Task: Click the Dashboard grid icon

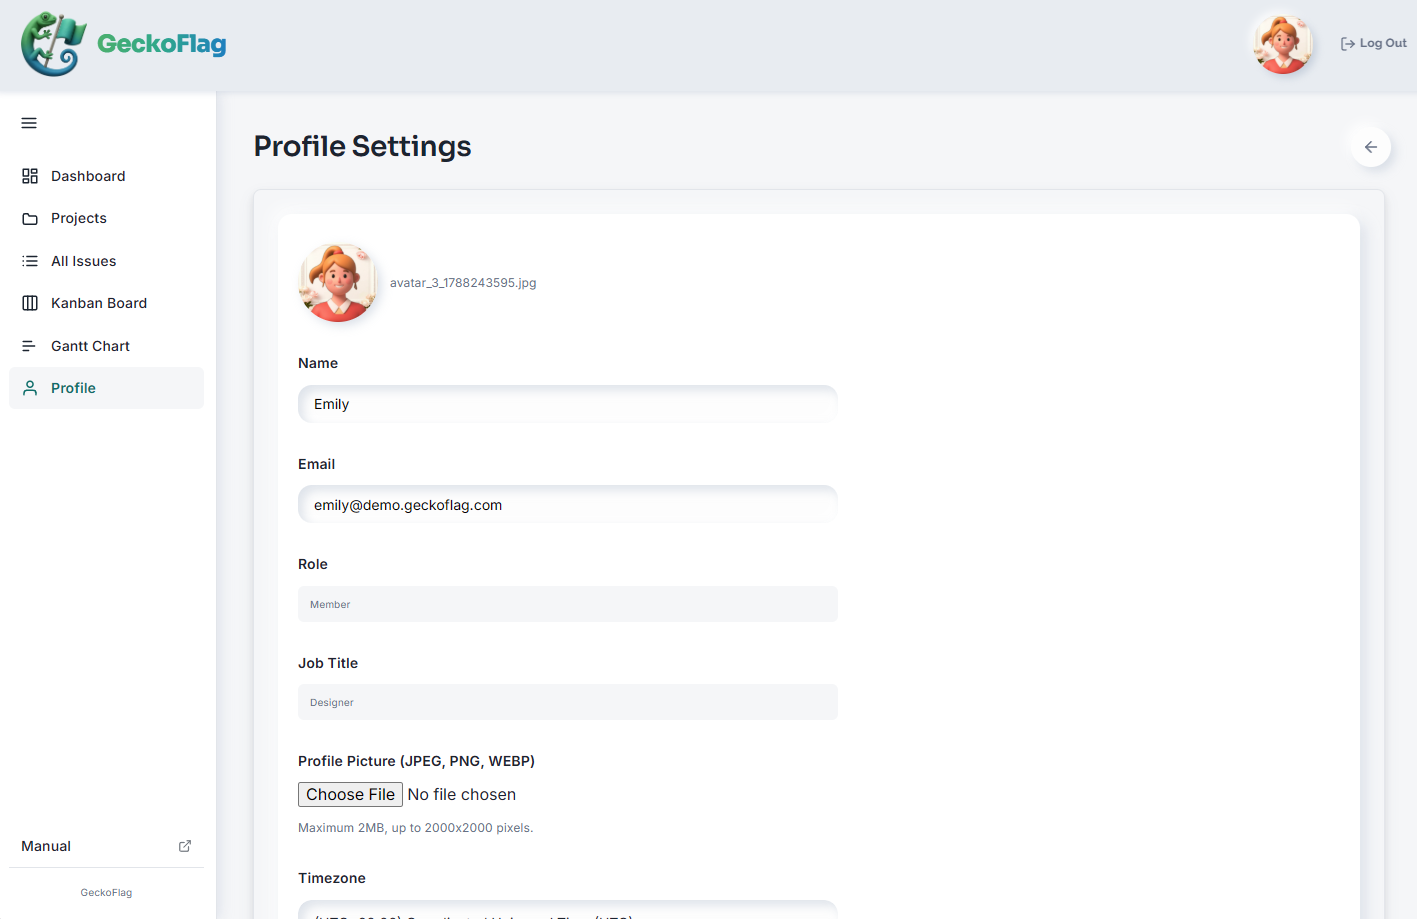Action: [30, 176]
